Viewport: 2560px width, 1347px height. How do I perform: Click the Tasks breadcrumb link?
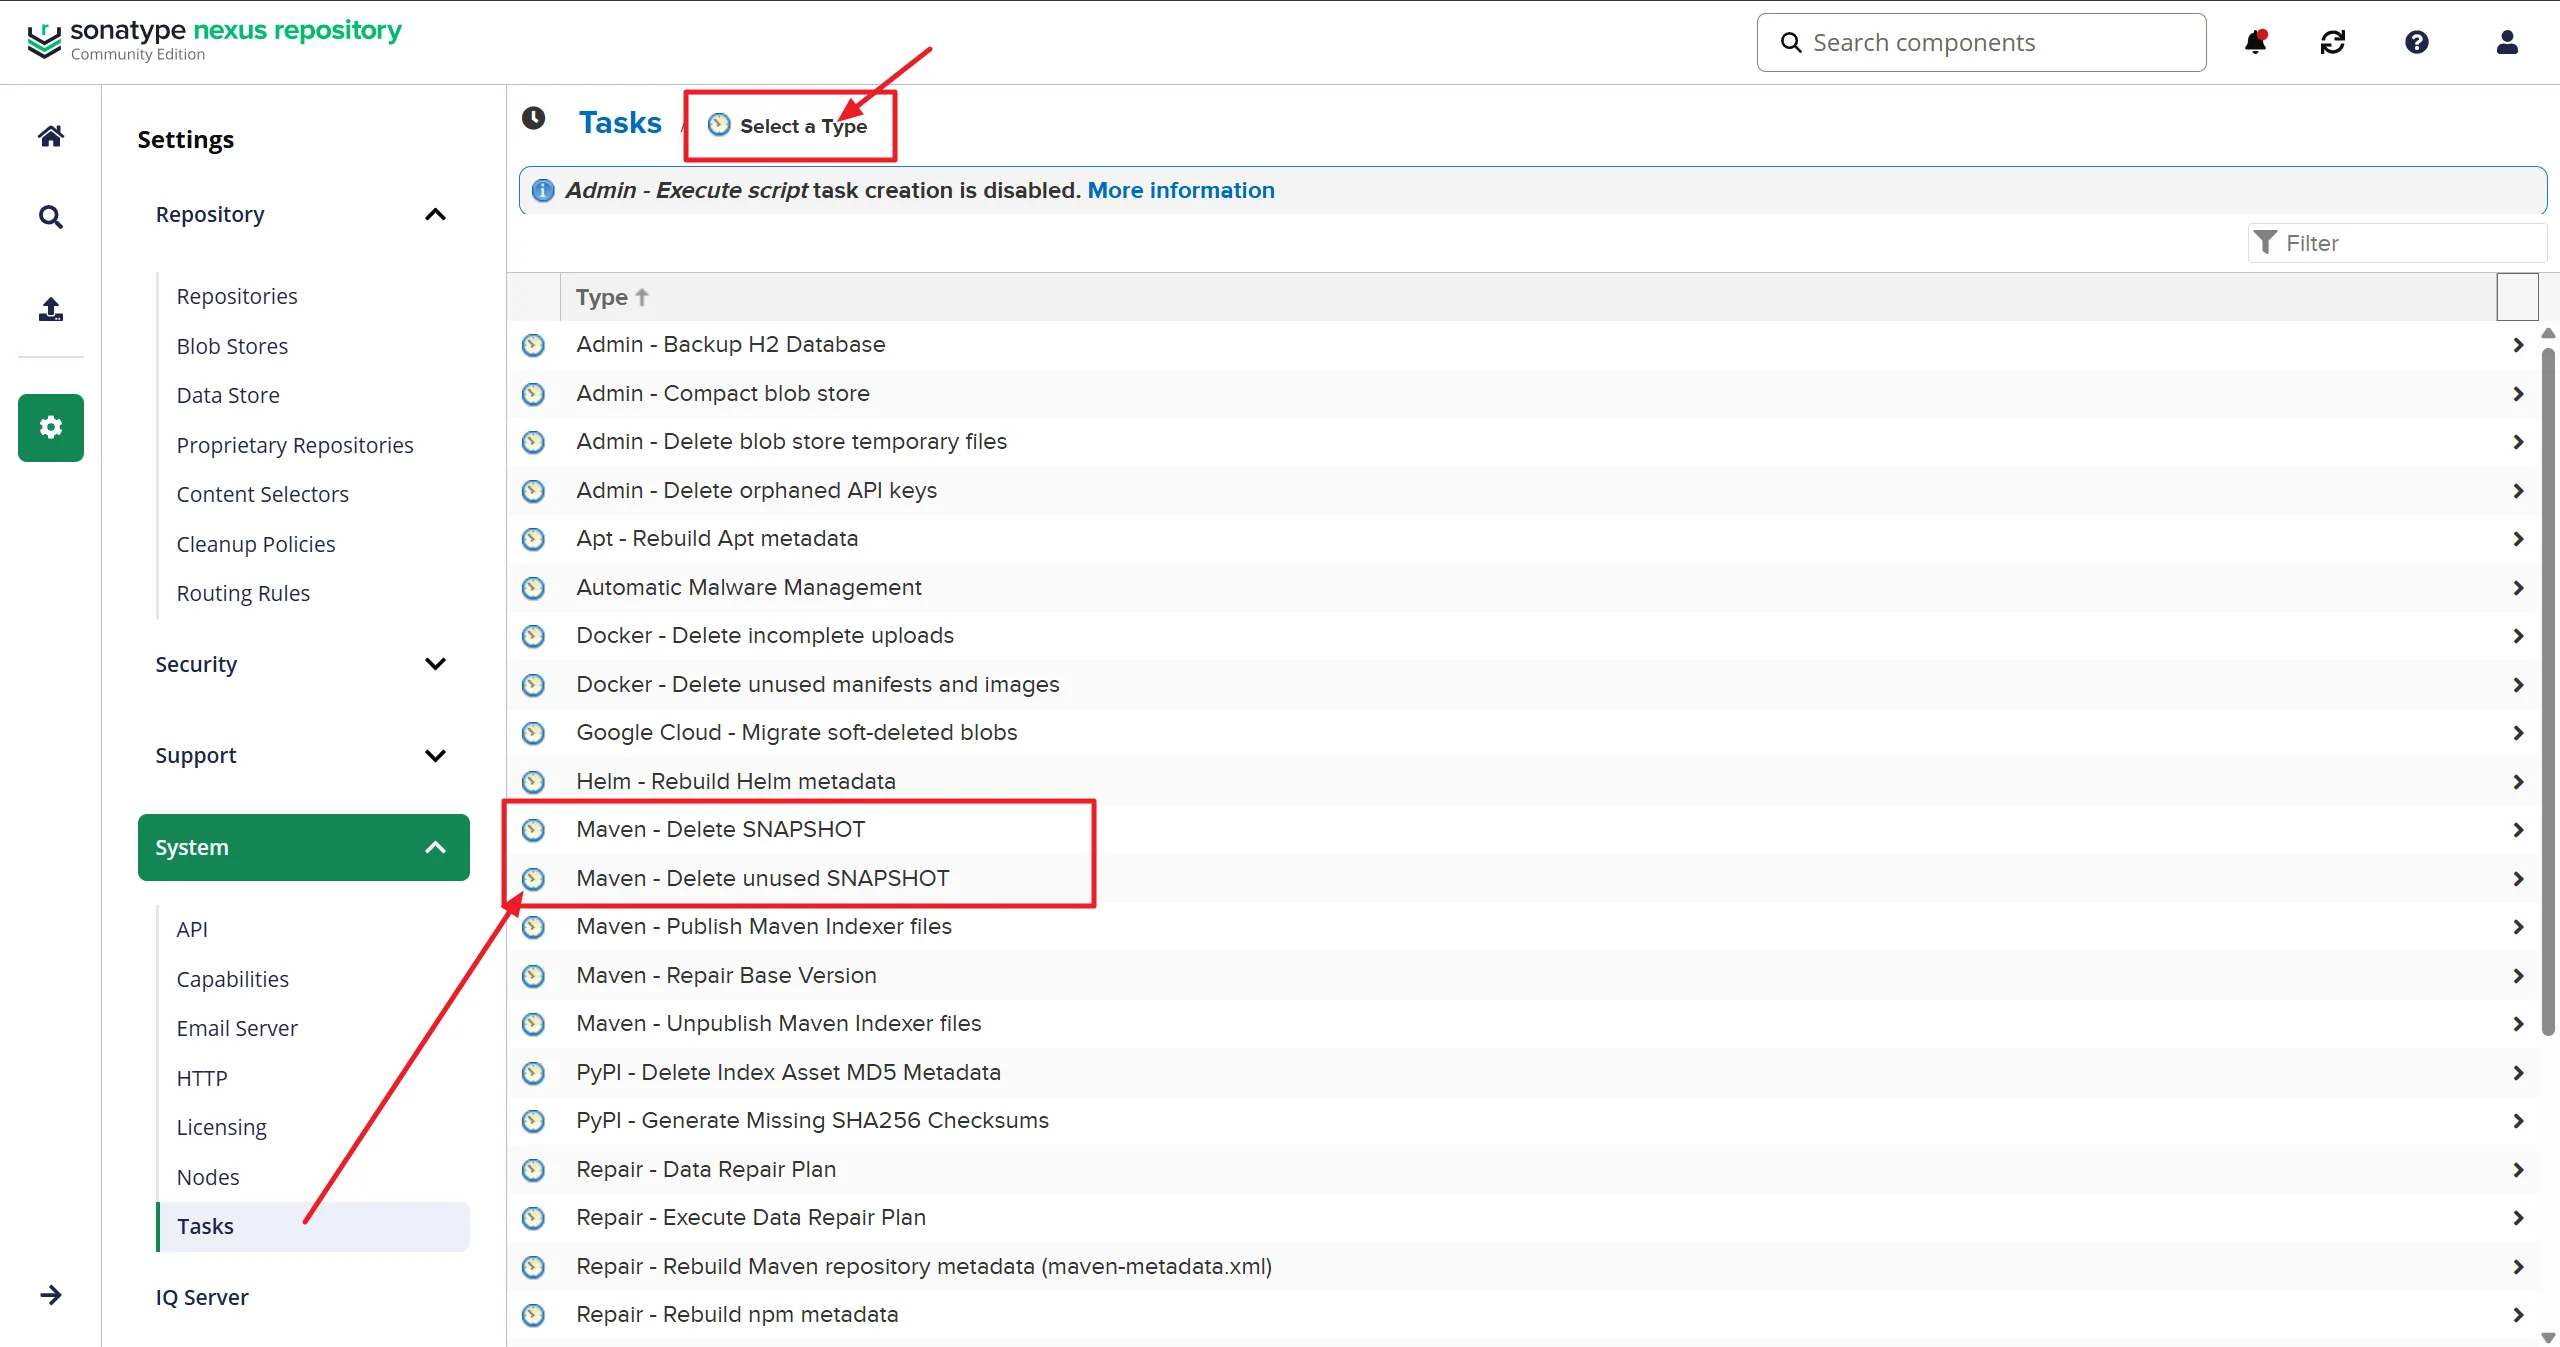620,122
